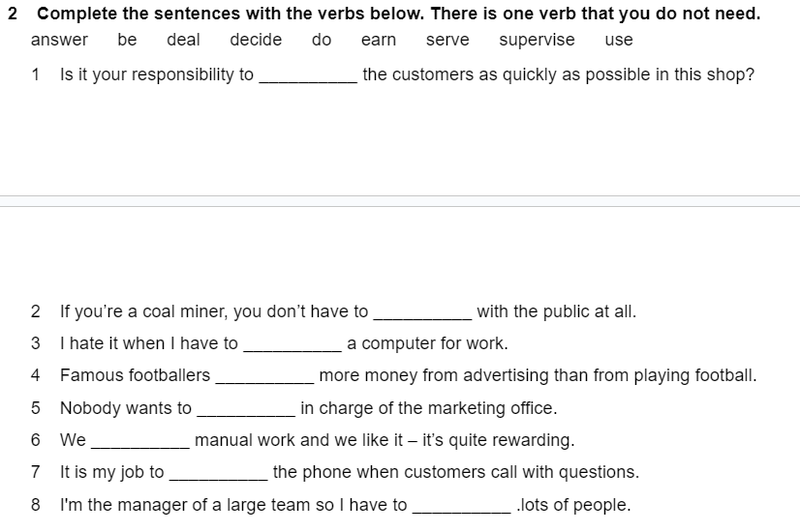Click the word 'earn' in the verb list
The image size is (800, 532).
(378, 40)
